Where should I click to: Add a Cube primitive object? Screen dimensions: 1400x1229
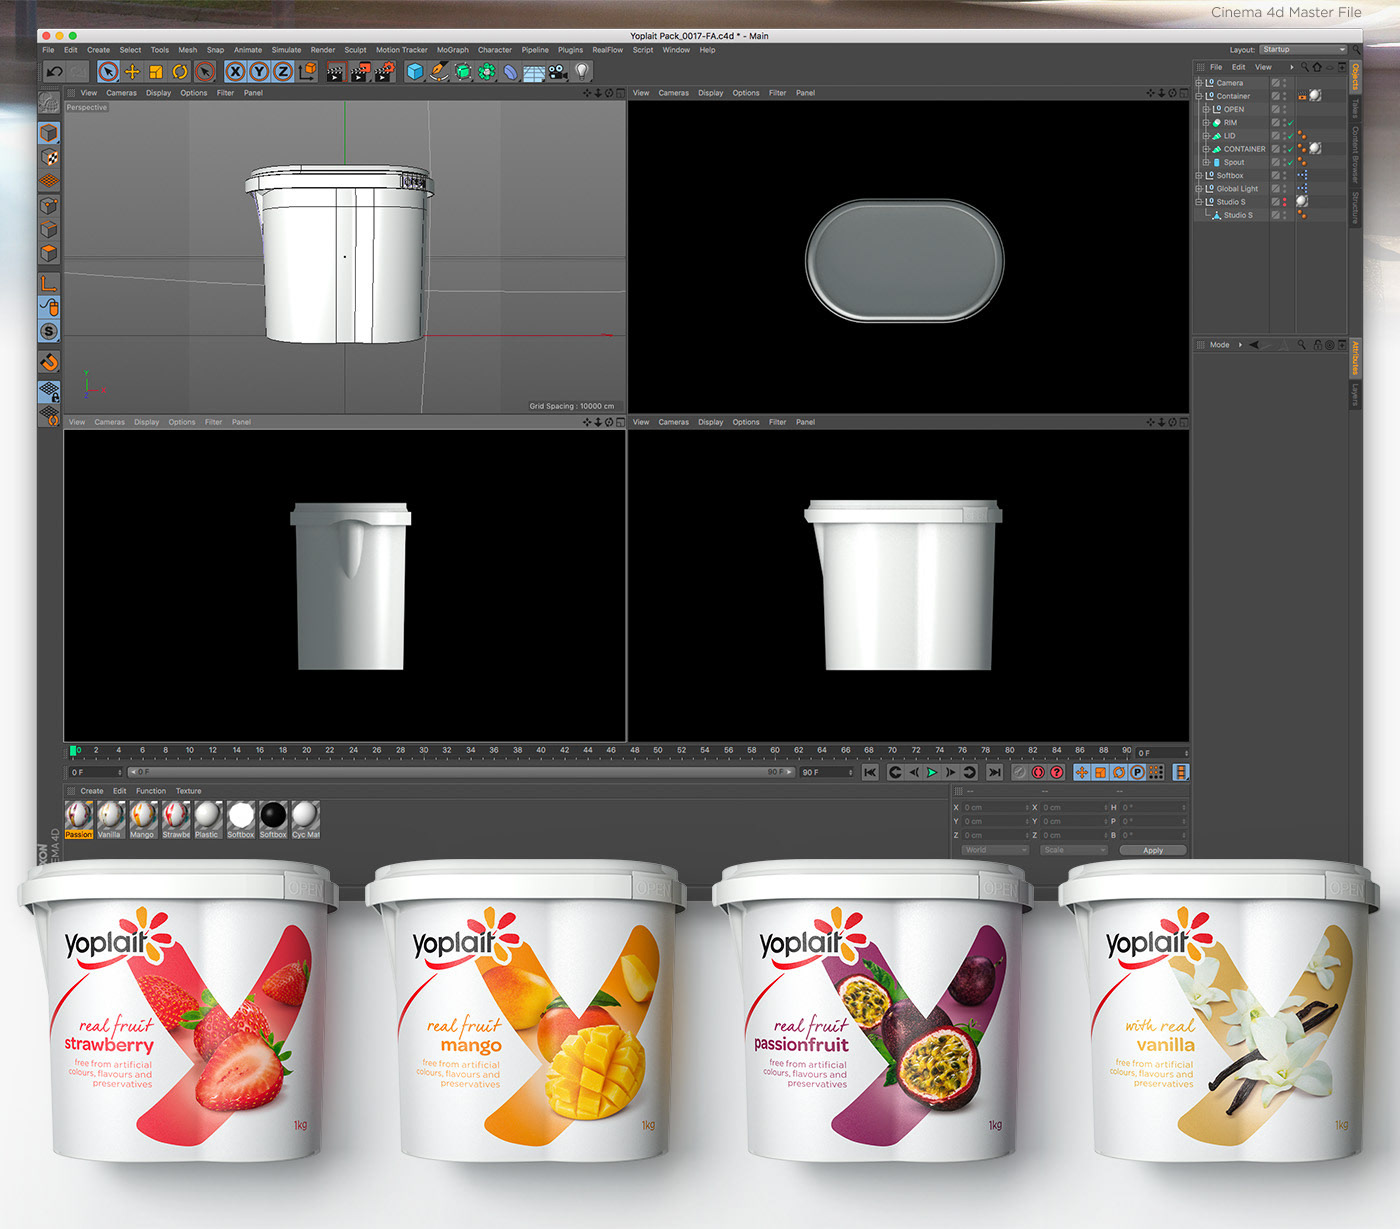[x=415, y=71]
